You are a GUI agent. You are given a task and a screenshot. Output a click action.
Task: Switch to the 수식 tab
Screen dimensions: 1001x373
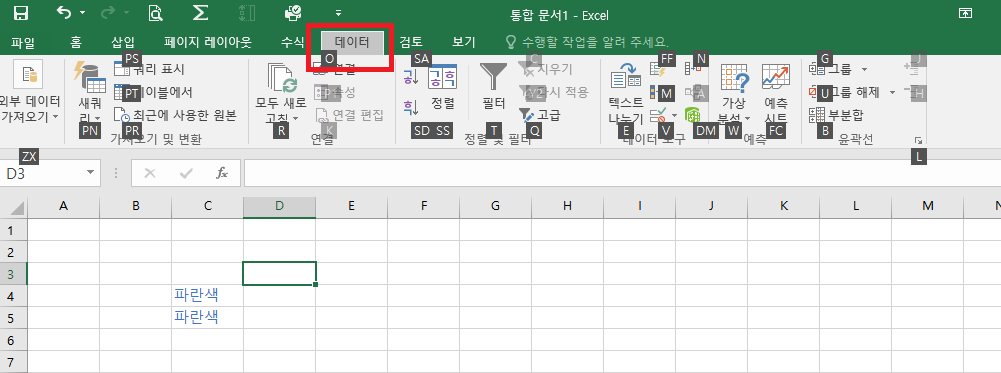292,43
